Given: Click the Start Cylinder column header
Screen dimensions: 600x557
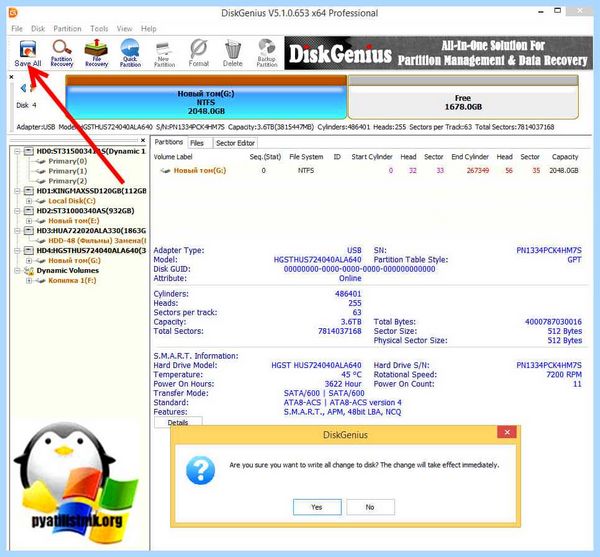Looking at the screenshot, I should pyautogui.click(x=372, y=157).
